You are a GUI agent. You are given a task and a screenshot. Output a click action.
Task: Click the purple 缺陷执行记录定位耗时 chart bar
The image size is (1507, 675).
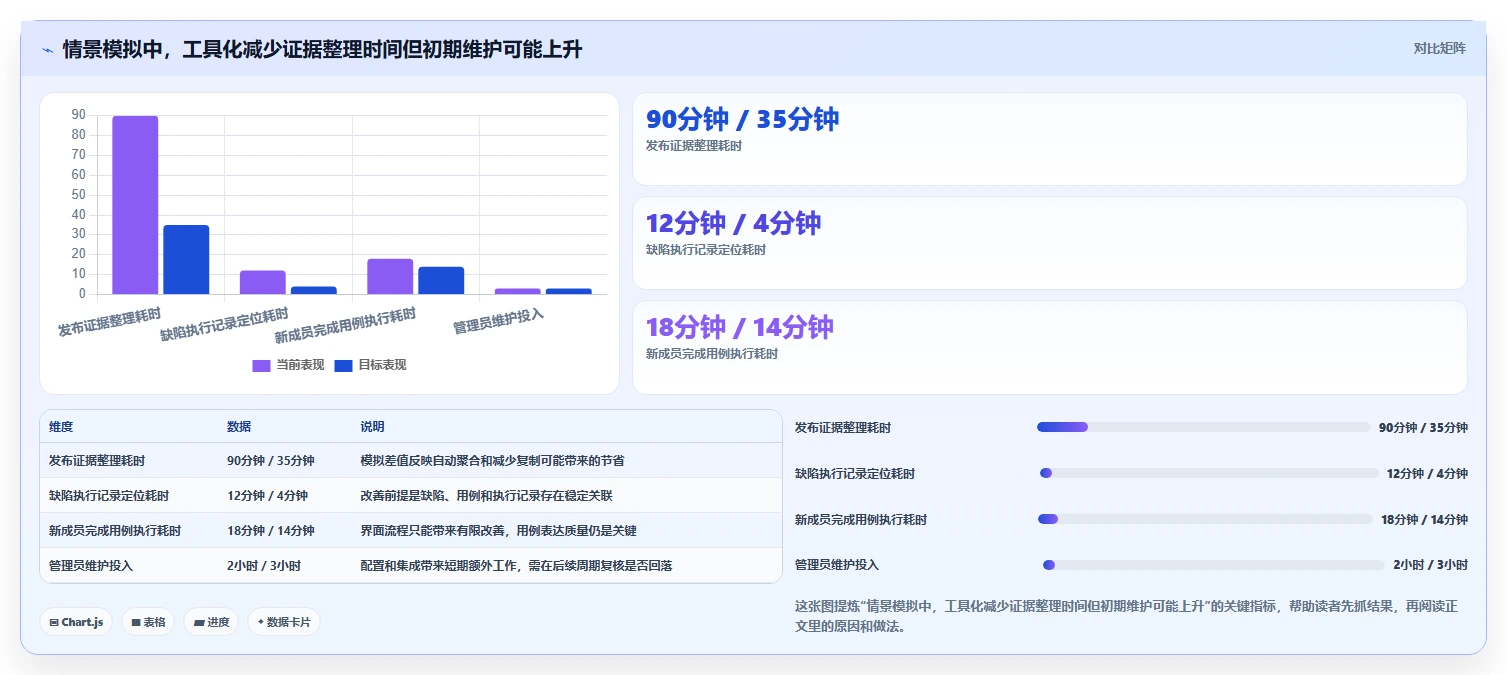(x=262, y=282)
